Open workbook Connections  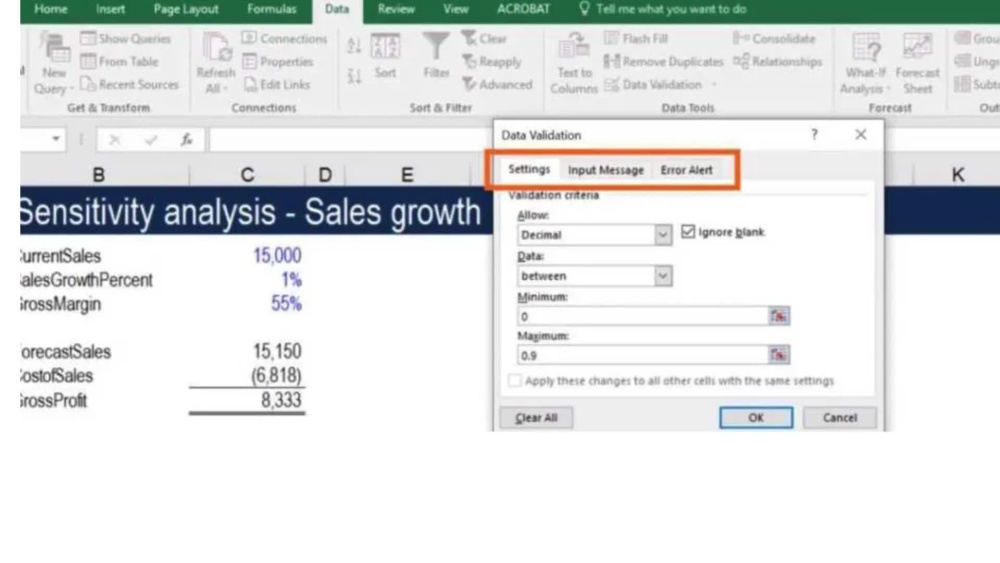(284, 39)
